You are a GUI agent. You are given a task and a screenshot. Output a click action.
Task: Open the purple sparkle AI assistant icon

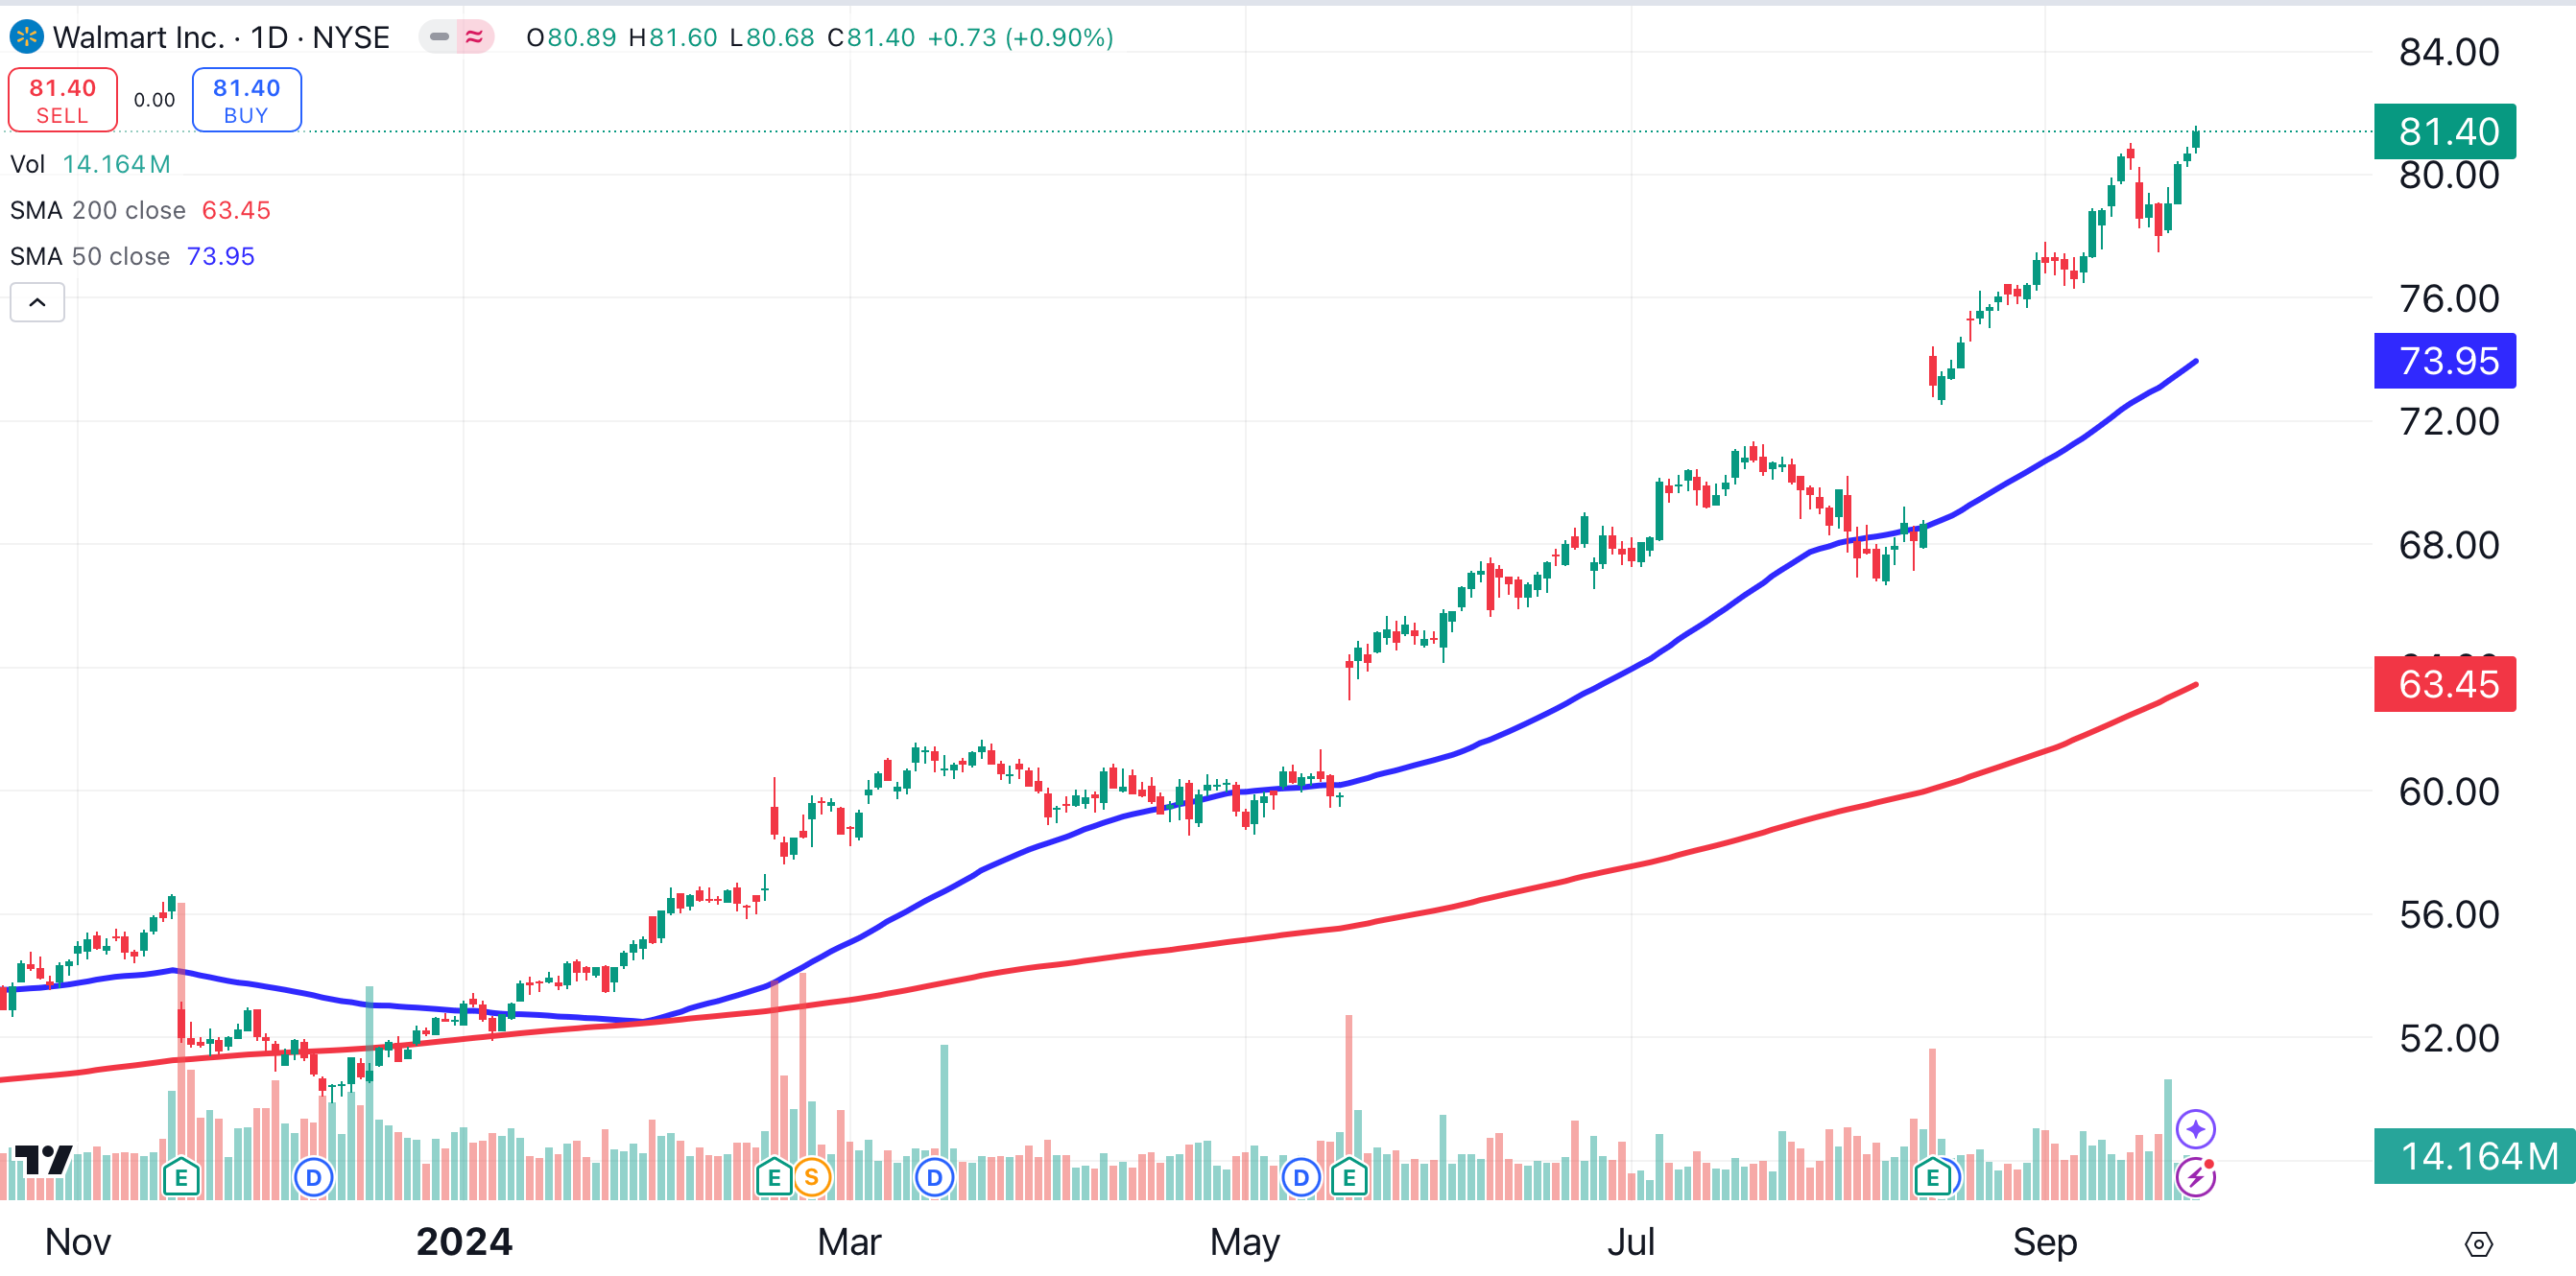click(x=2194, y=1128)
